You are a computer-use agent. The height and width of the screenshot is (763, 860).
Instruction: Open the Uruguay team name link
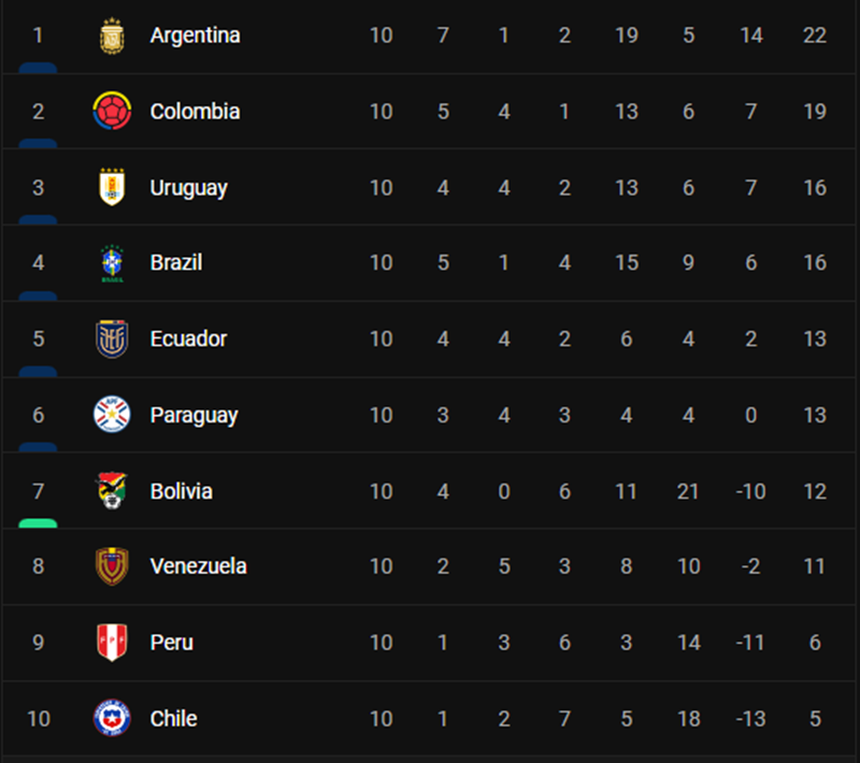coord(189,187)
